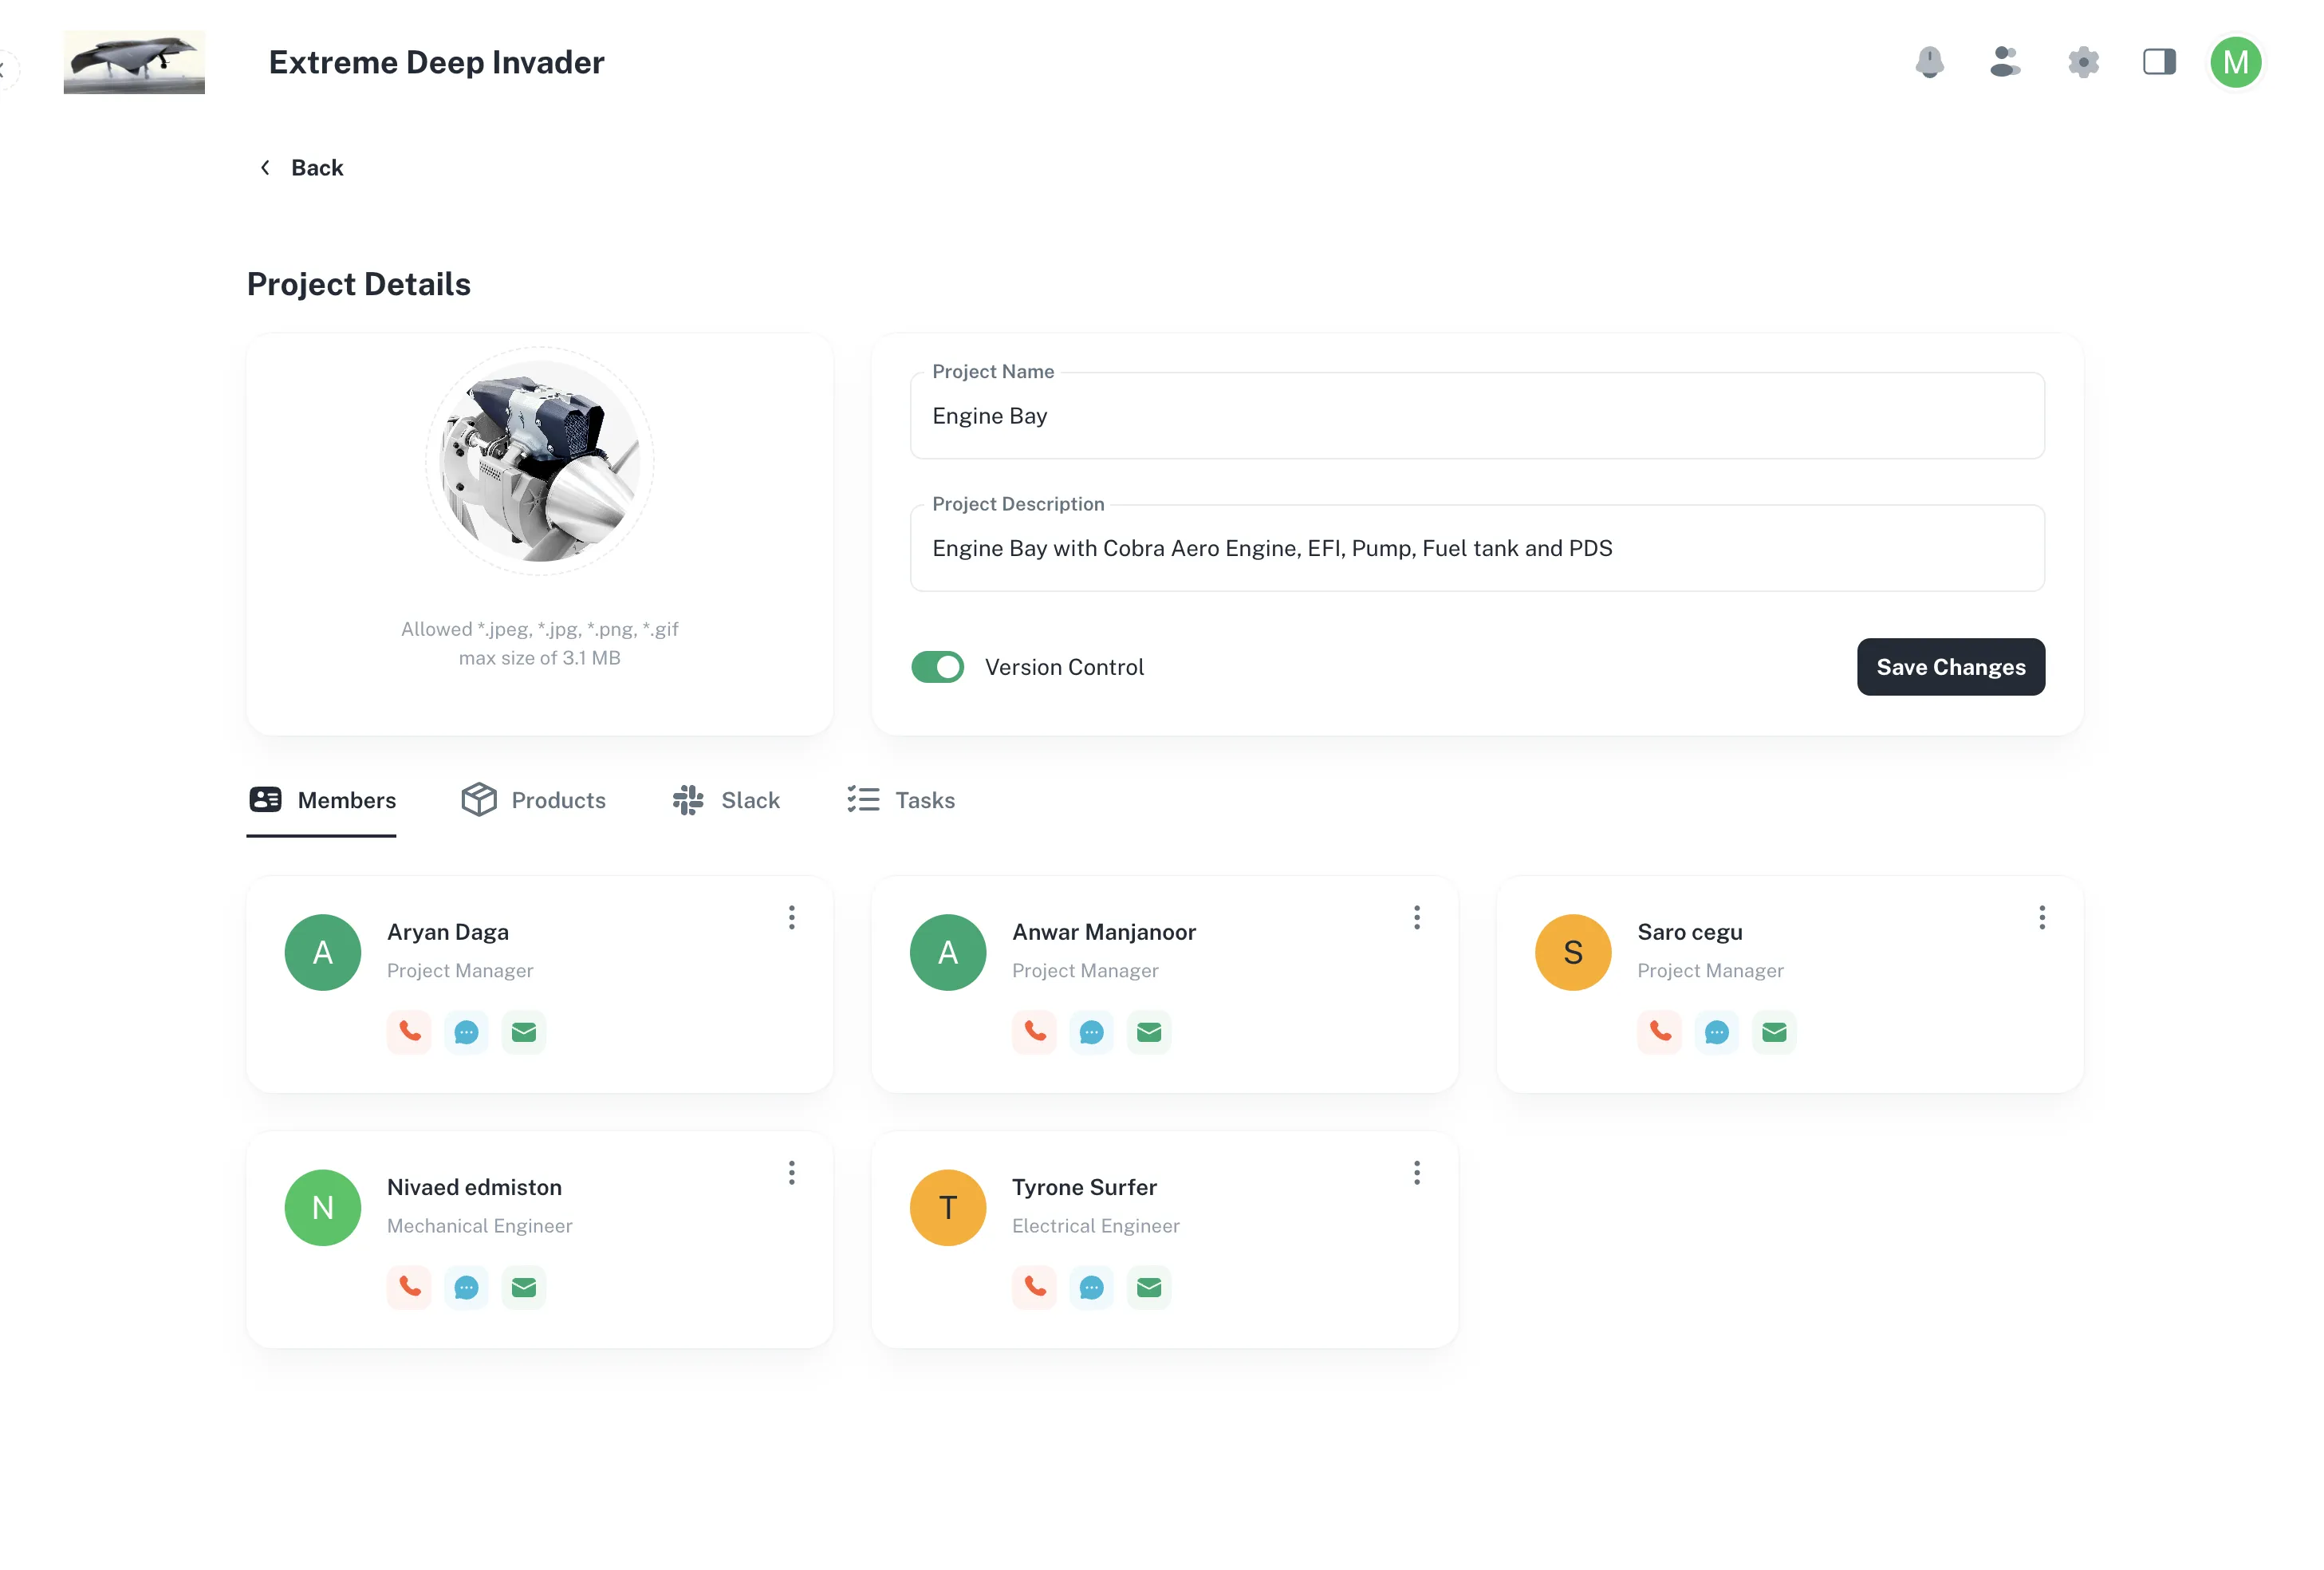Select the orange S avatar of Saro cegu
The height and width of the screenshot is (1570, 2324).
(x=1572, y=952)
